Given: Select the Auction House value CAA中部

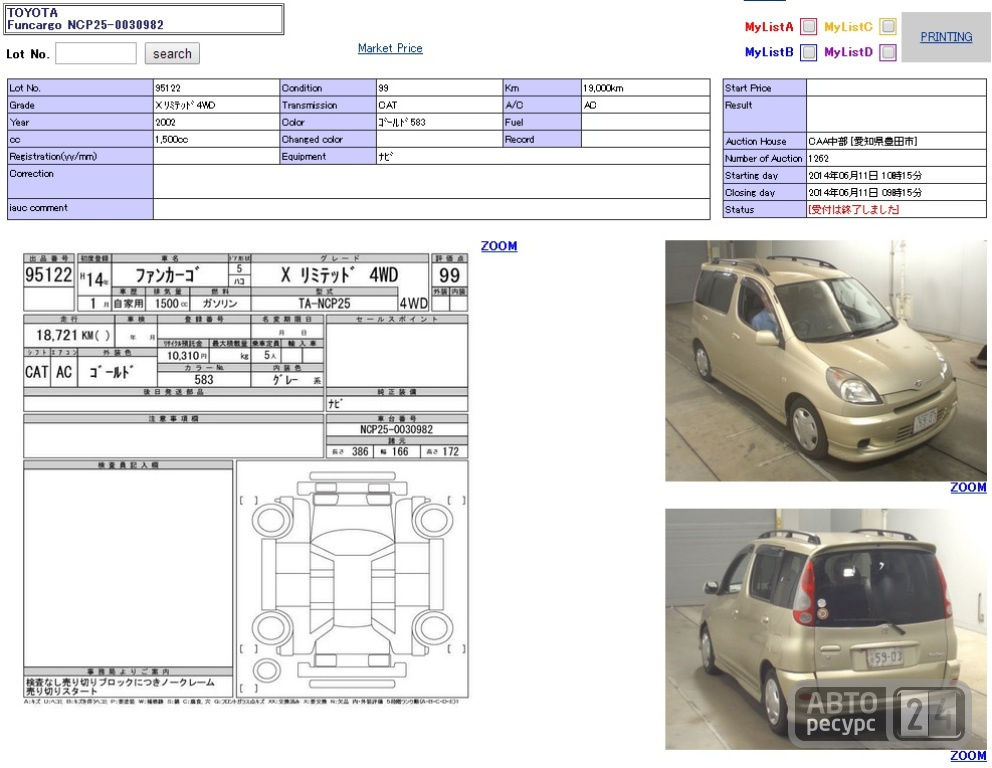Looking at the screenshot, I should point(862,141).
